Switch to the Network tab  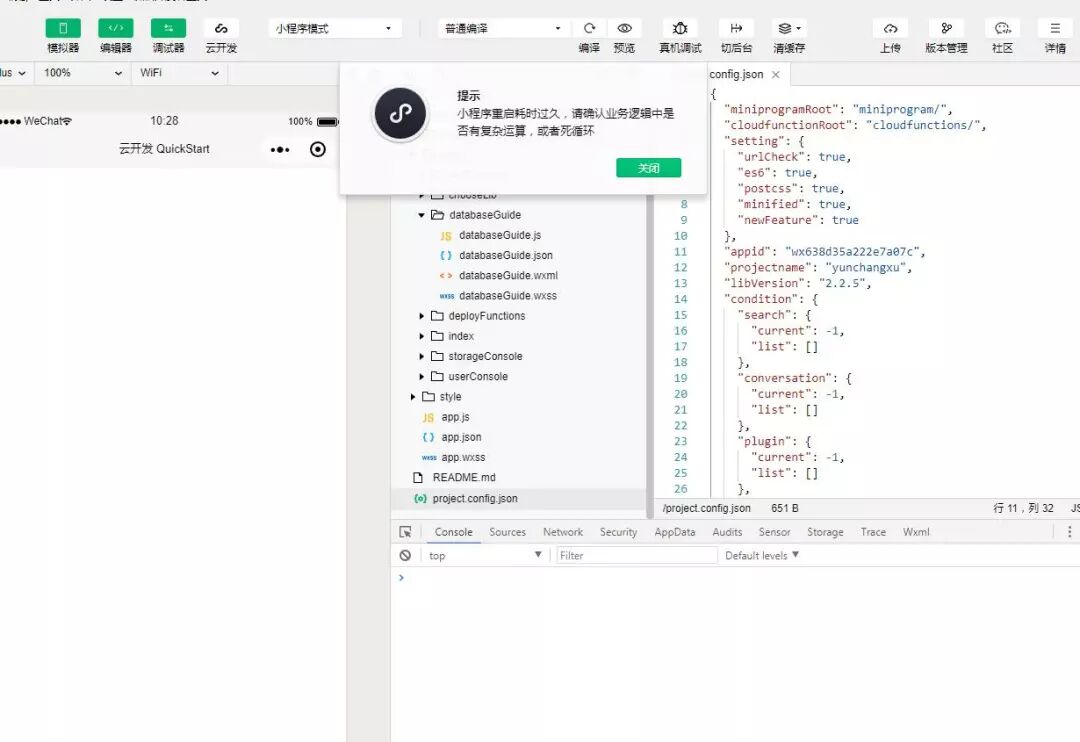tap(563, 532)
